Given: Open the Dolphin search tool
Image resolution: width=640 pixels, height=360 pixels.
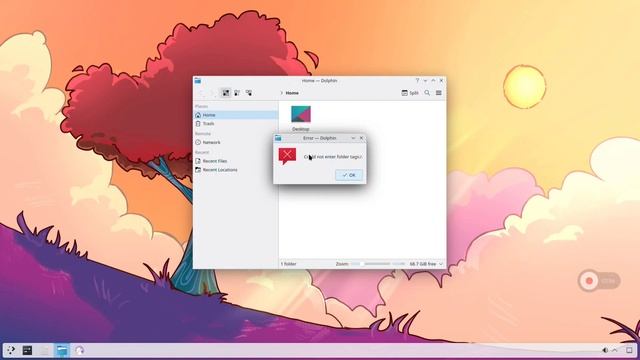Looking at the screenshot, I should click(x=427, y=93).
